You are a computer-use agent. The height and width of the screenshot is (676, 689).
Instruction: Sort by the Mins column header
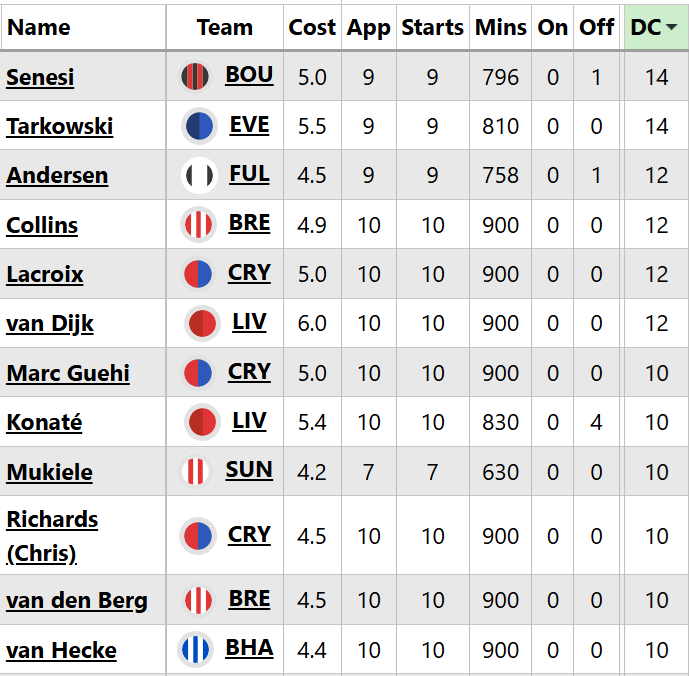tap(501, 27)
